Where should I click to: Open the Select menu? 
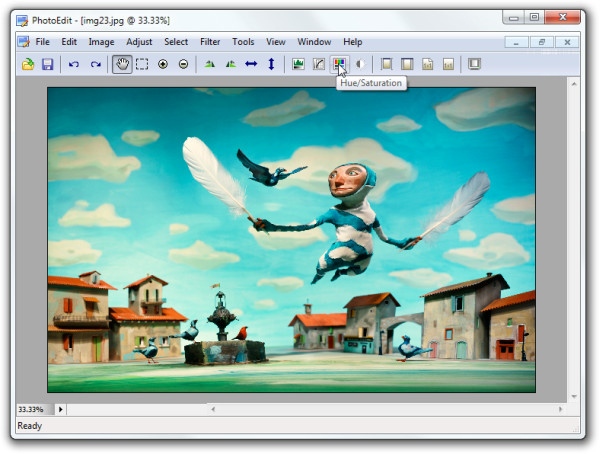coord(176,42)
